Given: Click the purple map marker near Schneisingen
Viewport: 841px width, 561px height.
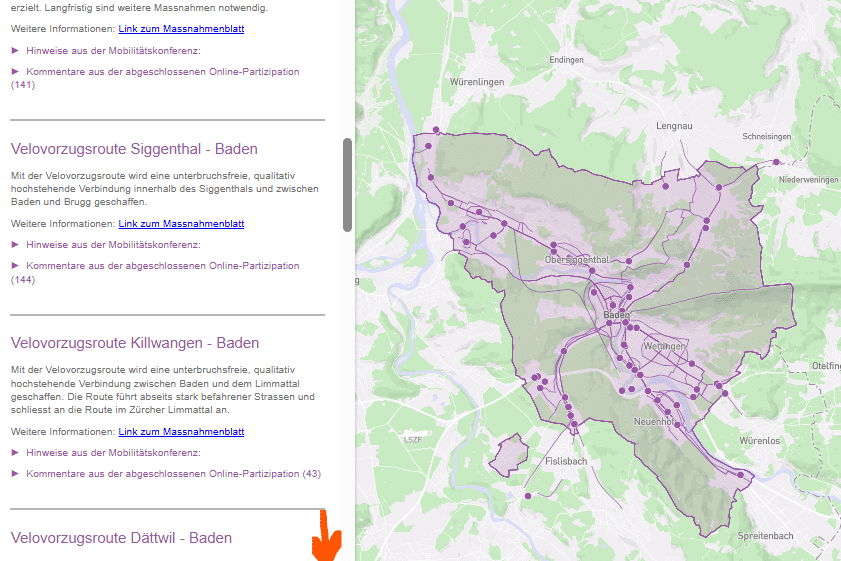Looking at the screenshot, I should pos(776,161).
